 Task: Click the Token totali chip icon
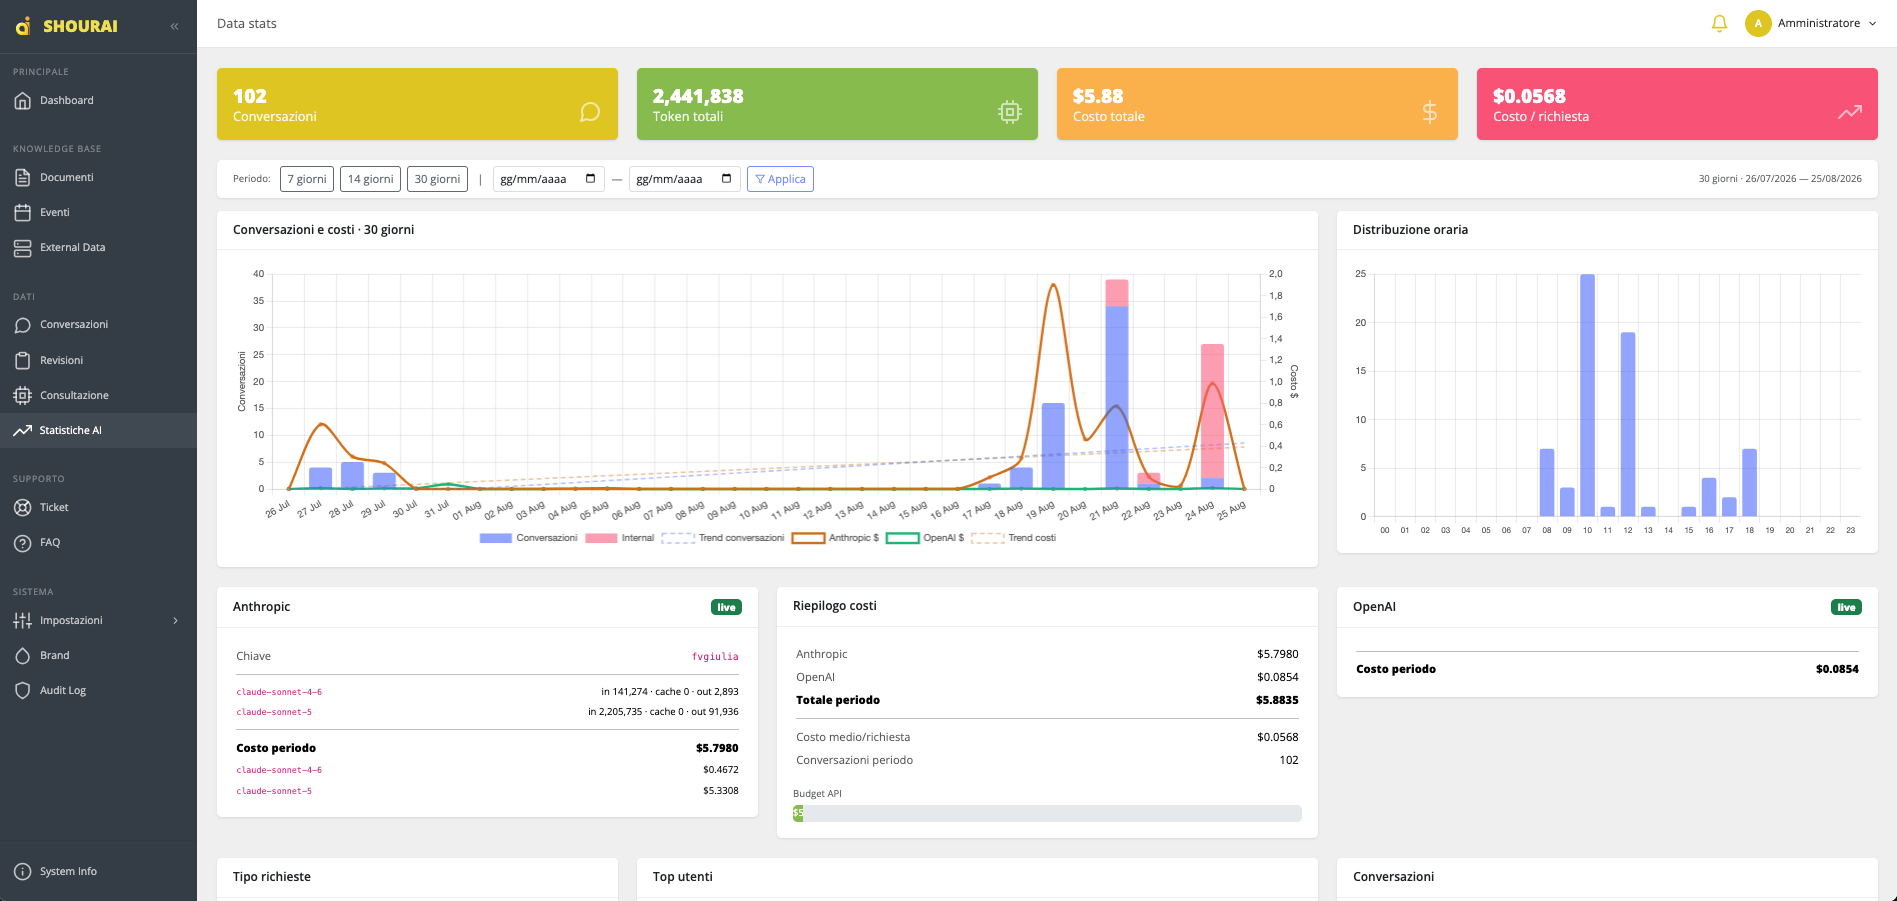(1010, 112)
